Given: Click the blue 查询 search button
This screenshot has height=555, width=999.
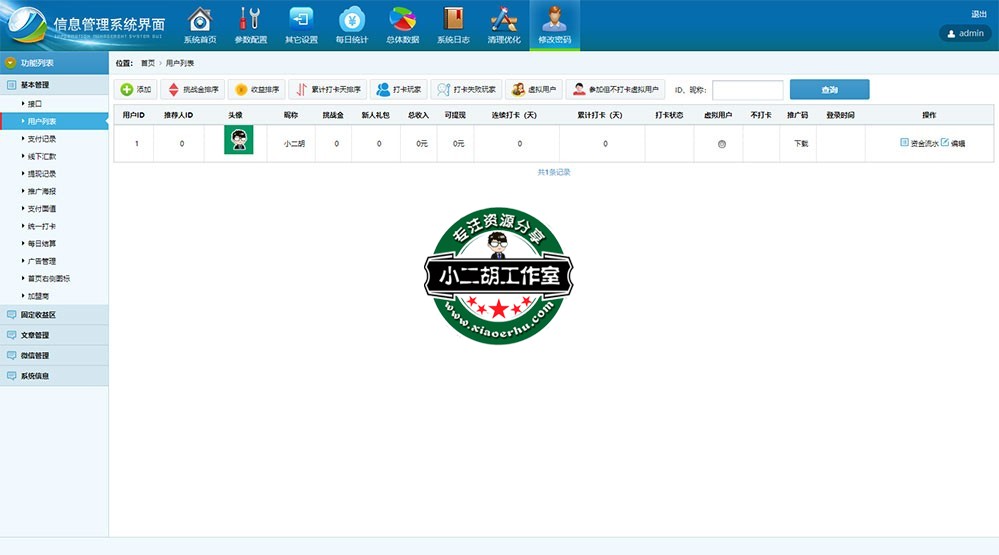Looking at the screenshot, I should [x=829, y=90].
